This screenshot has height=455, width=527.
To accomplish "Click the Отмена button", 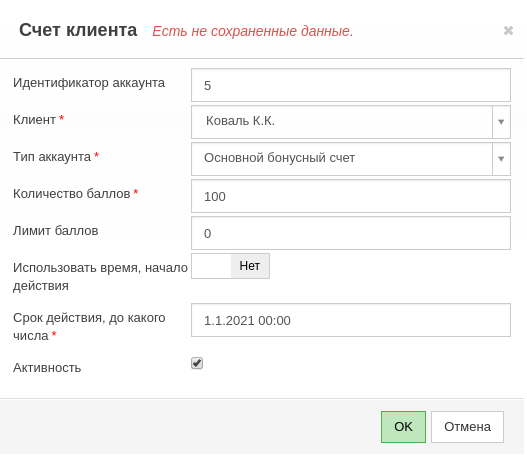I will tap(467, 427).
